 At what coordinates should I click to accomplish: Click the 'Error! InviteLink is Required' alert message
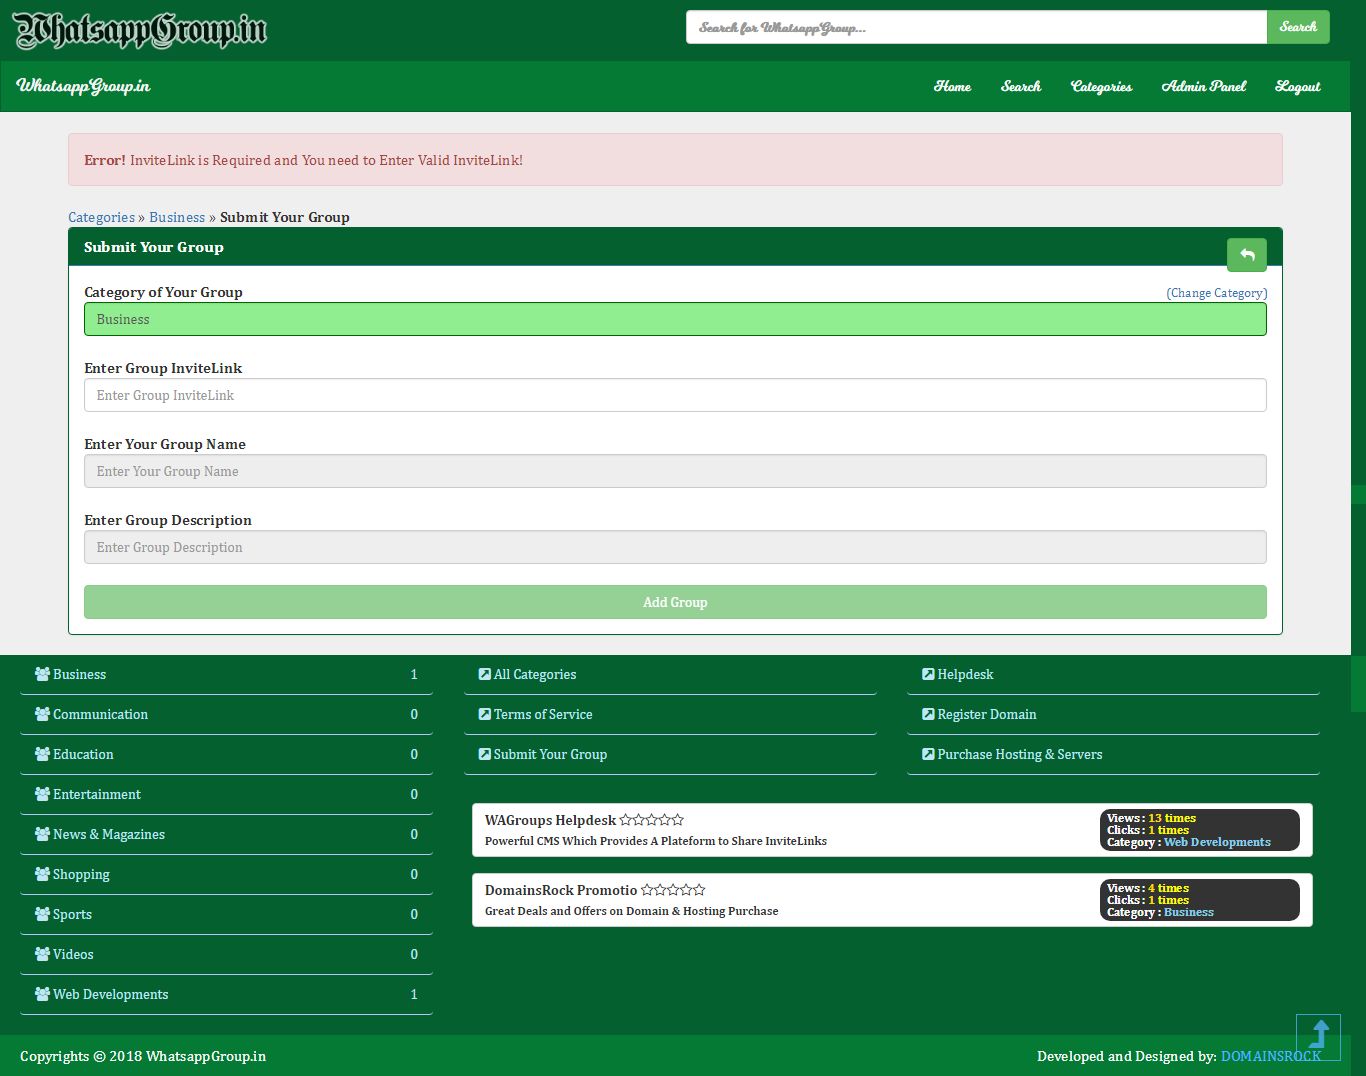click(675, 160)
